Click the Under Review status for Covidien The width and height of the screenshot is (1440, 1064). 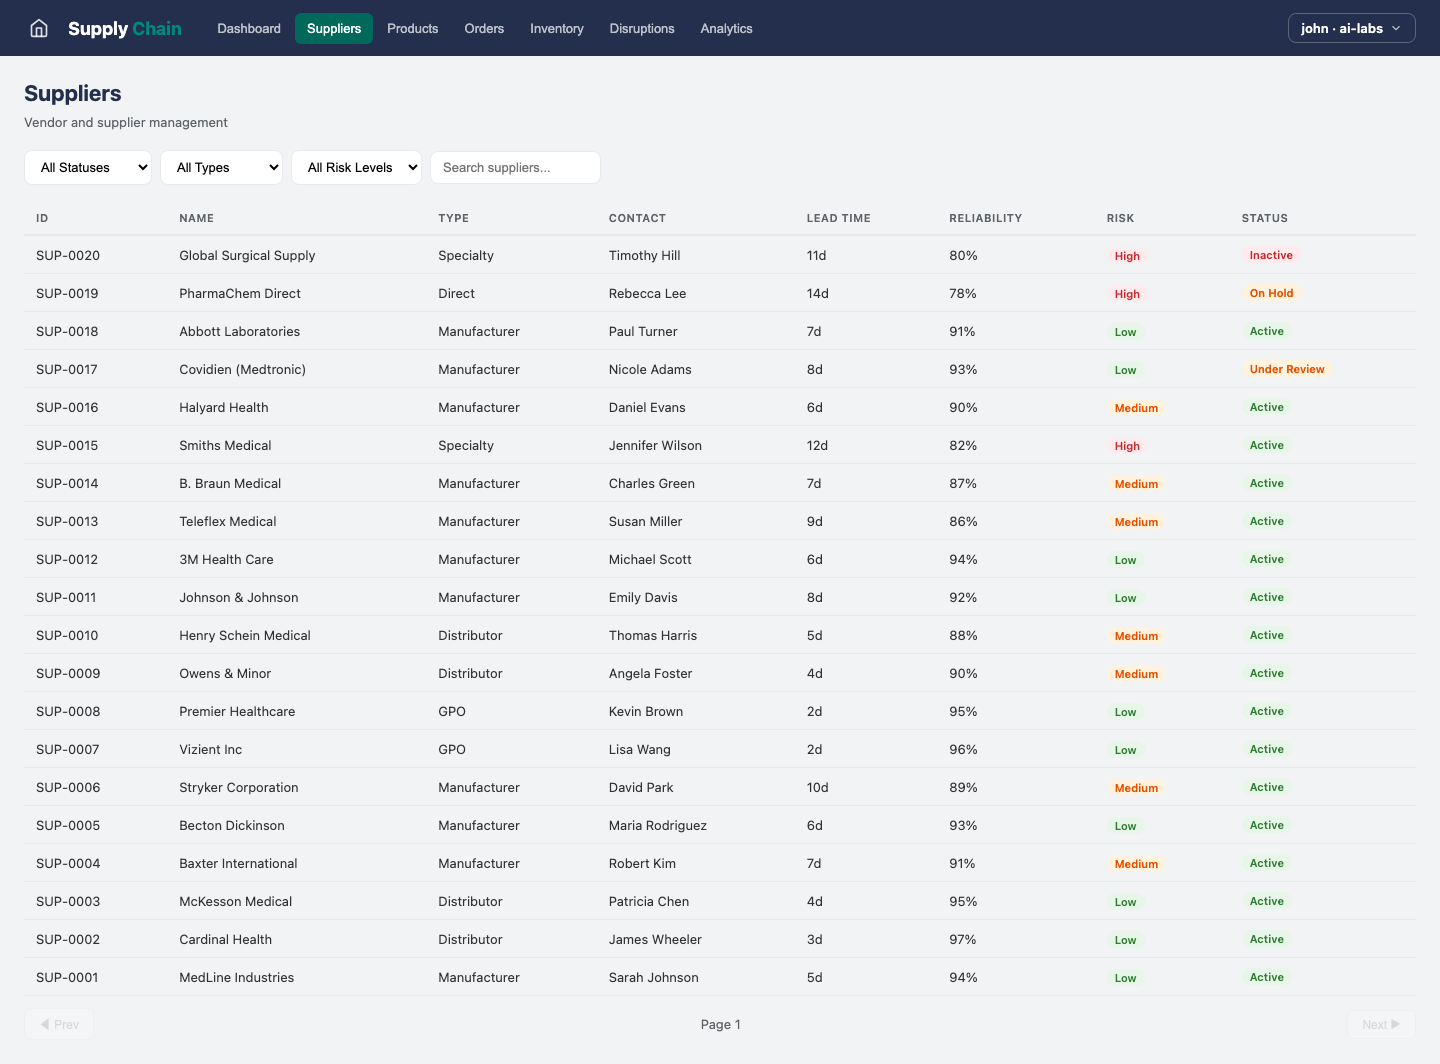(1287, 369)
